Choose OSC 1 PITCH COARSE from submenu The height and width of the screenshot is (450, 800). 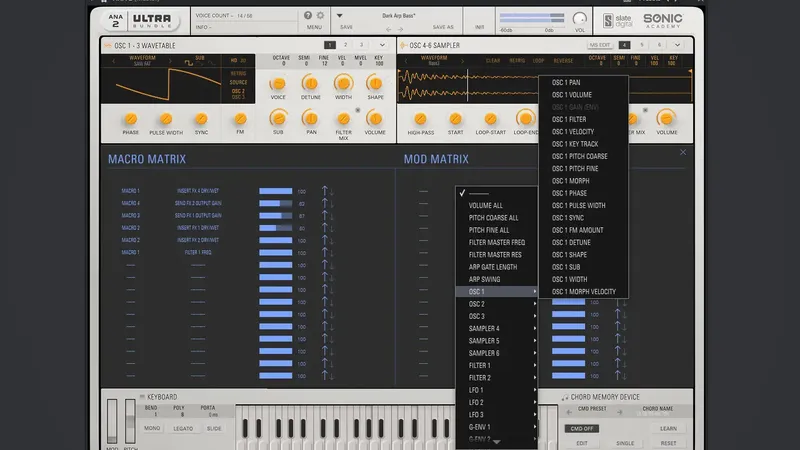tap(583, 156)
